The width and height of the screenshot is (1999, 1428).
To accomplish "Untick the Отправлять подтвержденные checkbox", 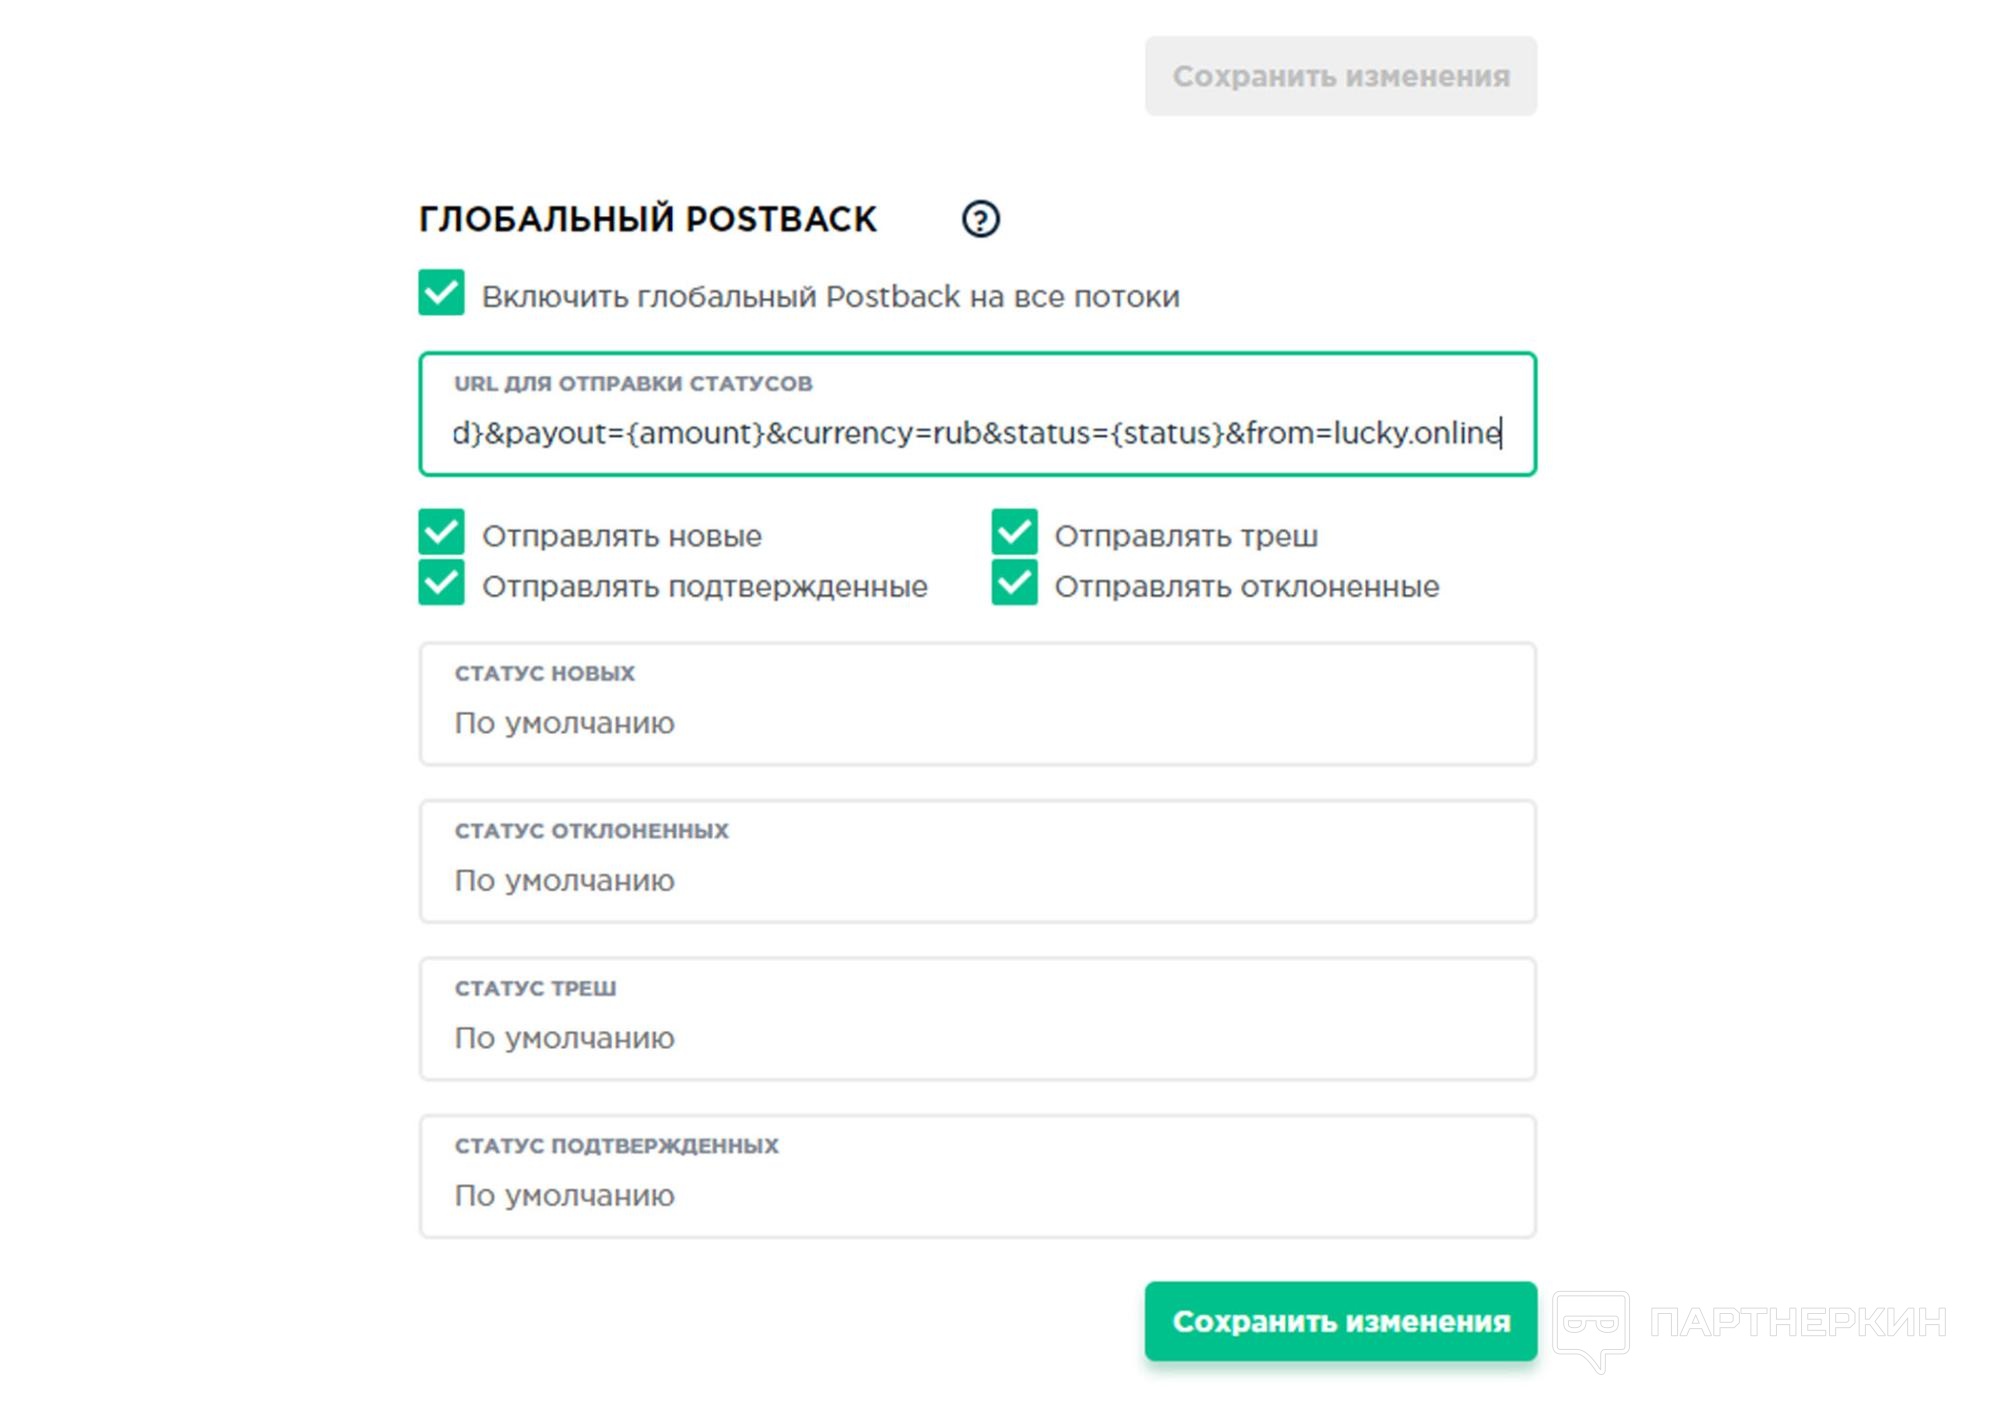I will [441, 583].
